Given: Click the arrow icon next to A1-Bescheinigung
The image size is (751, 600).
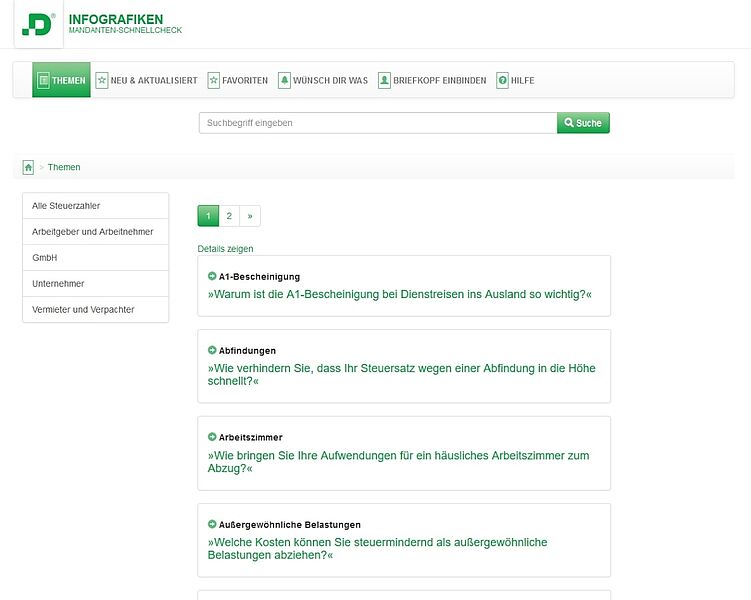Looking at the screenshot, I should point(212,276).
